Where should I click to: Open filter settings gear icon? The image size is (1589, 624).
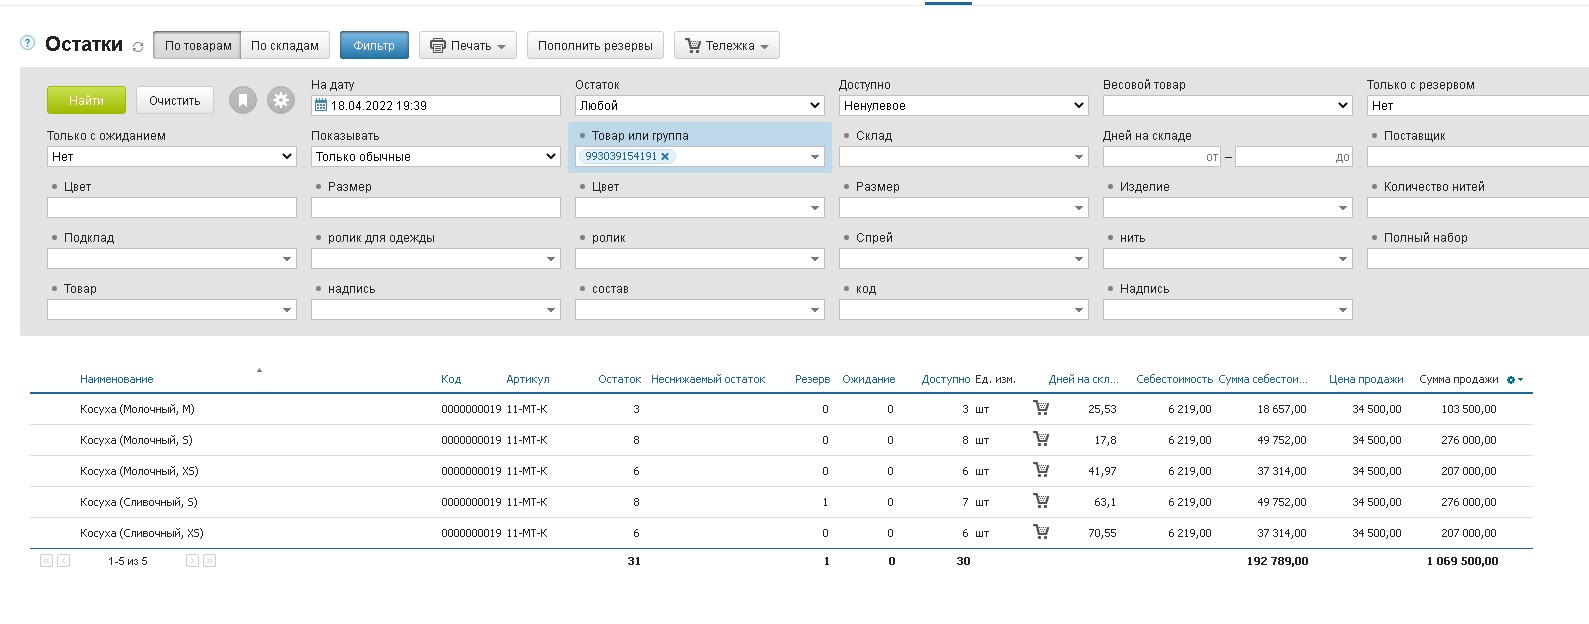[281, 100]
